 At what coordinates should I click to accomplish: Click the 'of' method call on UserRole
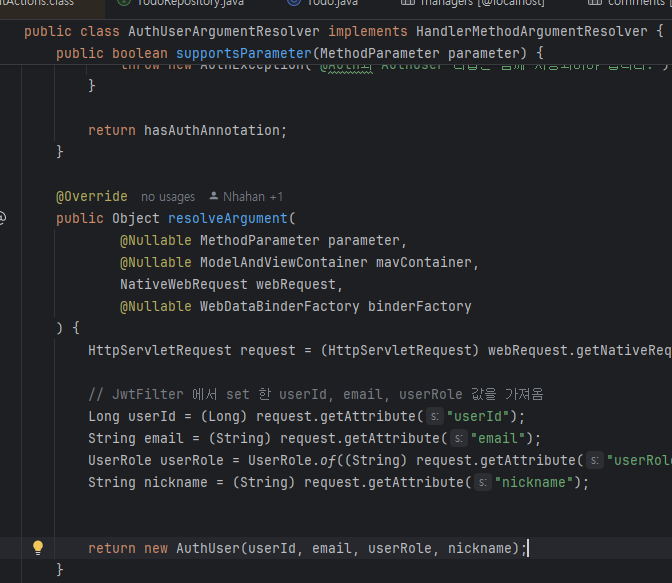click(328, 460)
